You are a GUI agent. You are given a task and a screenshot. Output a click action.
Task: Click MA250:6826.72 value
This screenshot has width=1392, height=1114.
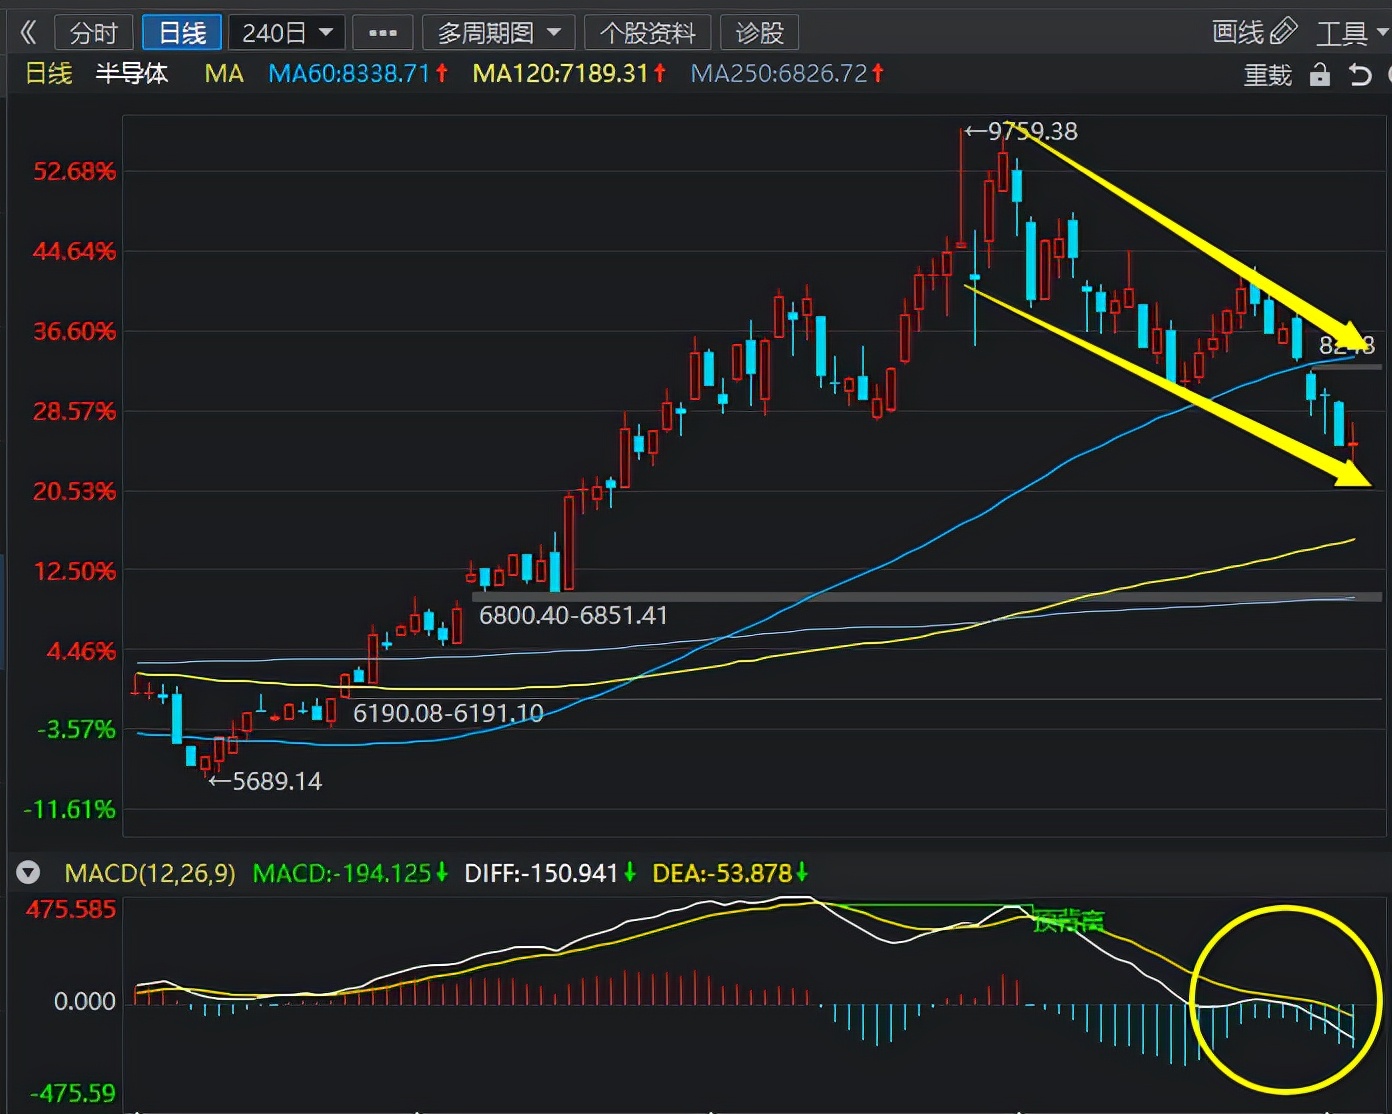tap(787, 74)
